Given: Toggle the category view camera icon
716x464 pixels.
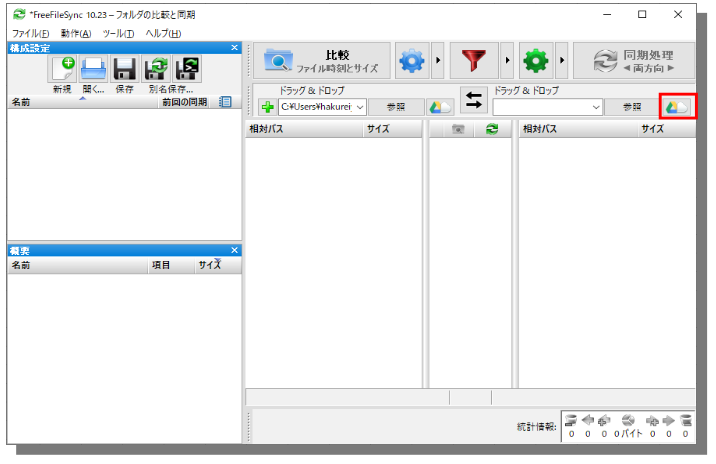Looking at the screenshot, I should [458, 130].
